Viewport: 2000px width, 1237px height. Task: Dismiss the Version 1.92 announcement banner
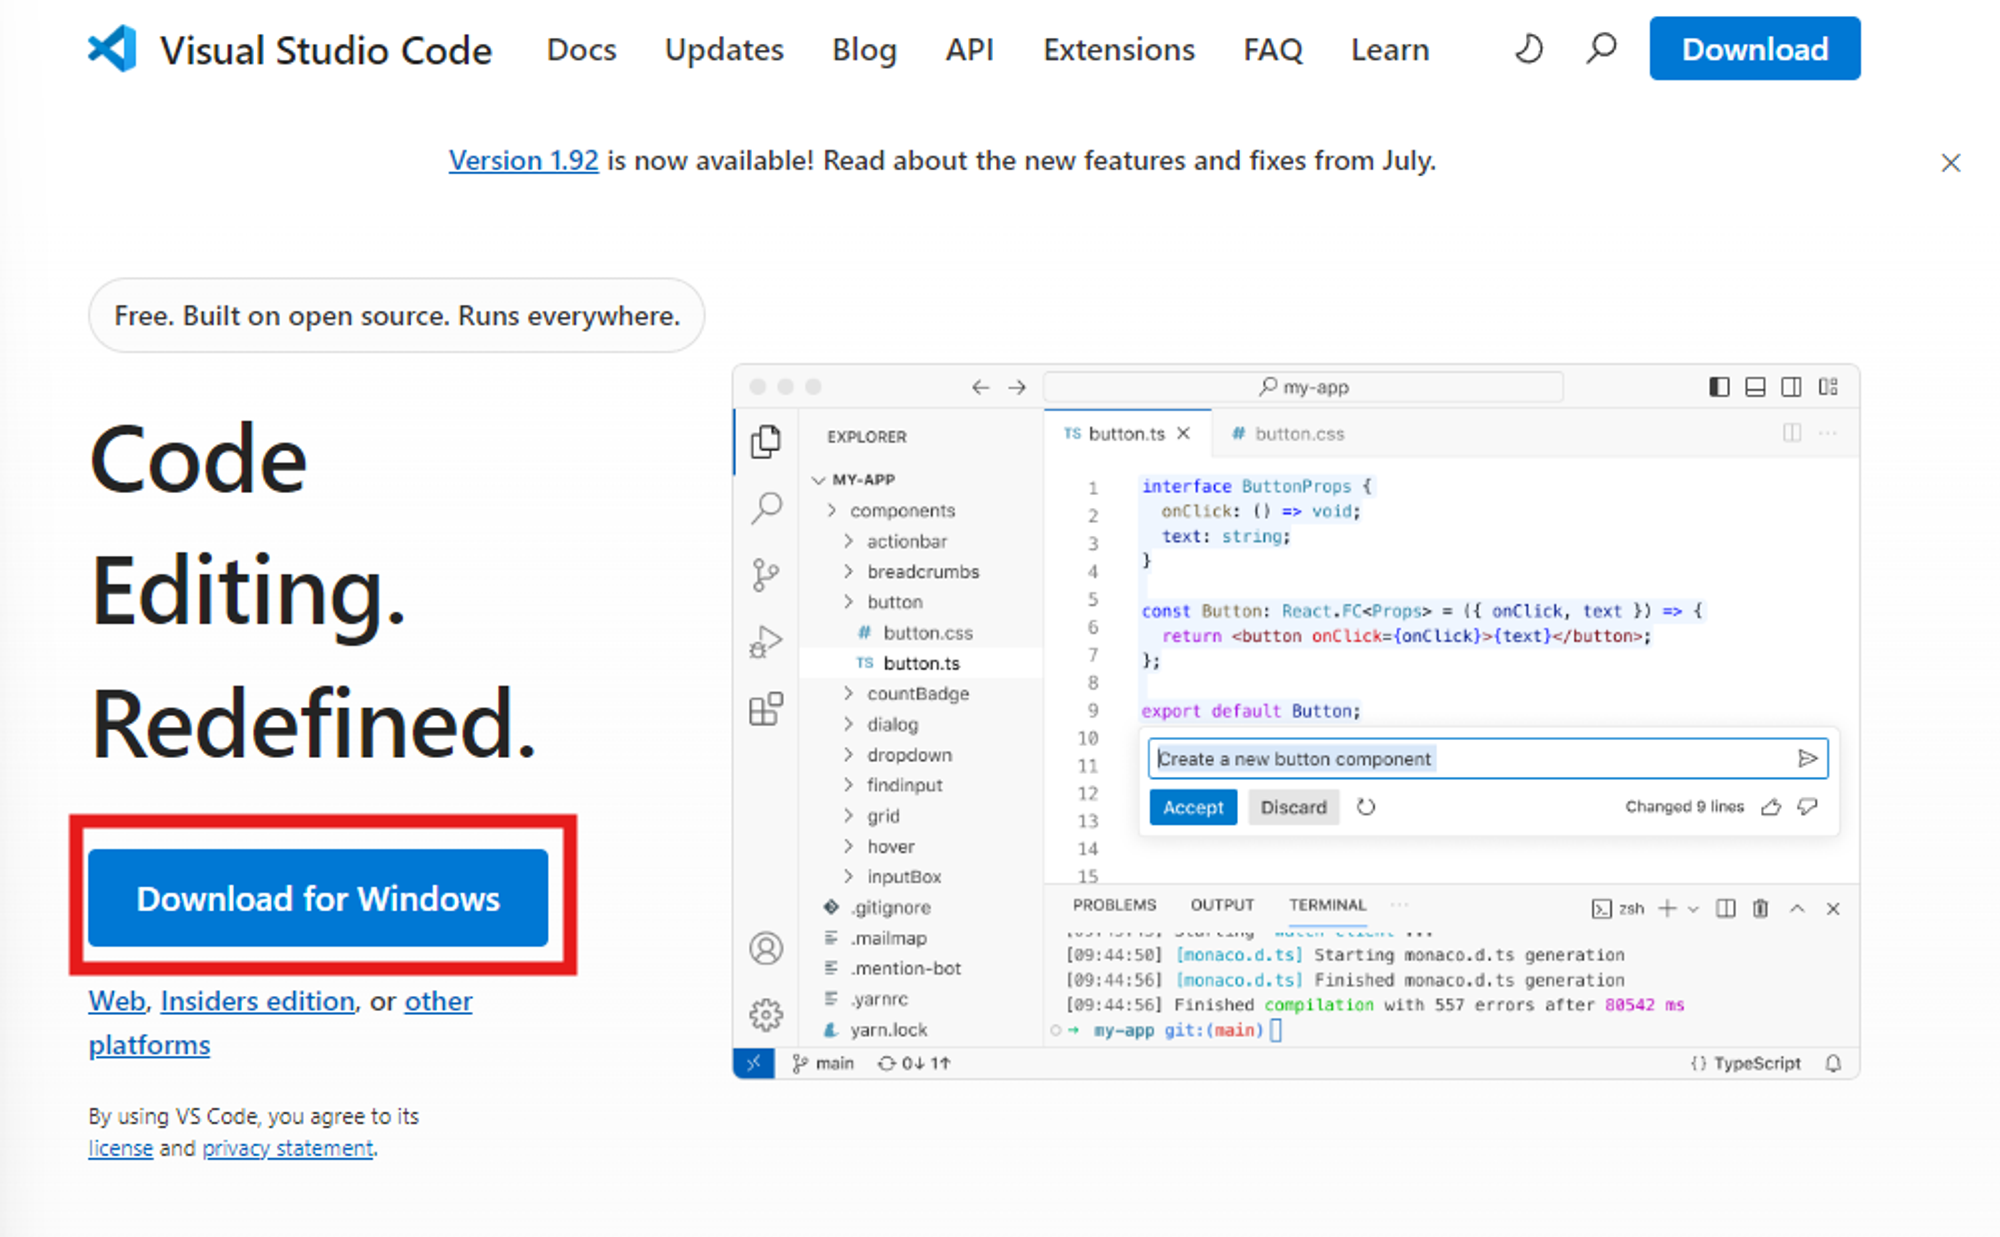[1950, 163]
